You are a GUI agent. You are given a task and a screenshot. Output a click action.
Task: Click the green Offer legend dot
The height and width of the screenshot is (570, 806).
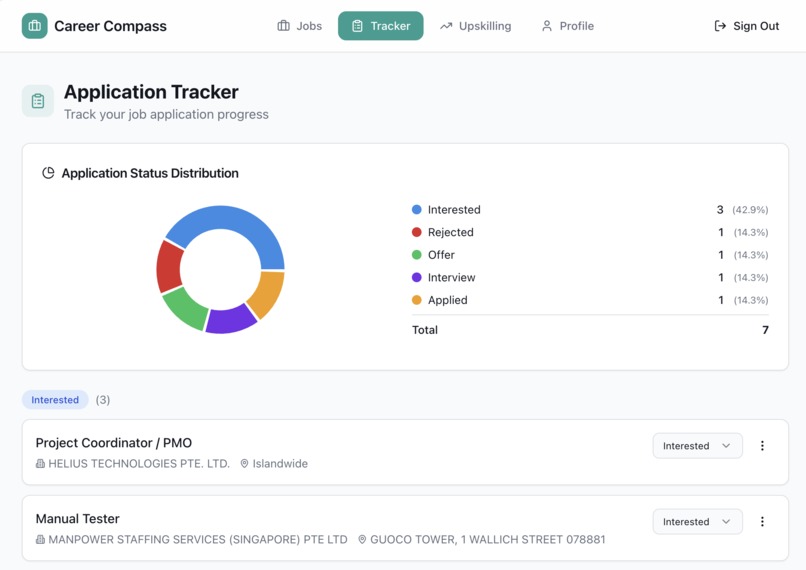coord(417,254)
